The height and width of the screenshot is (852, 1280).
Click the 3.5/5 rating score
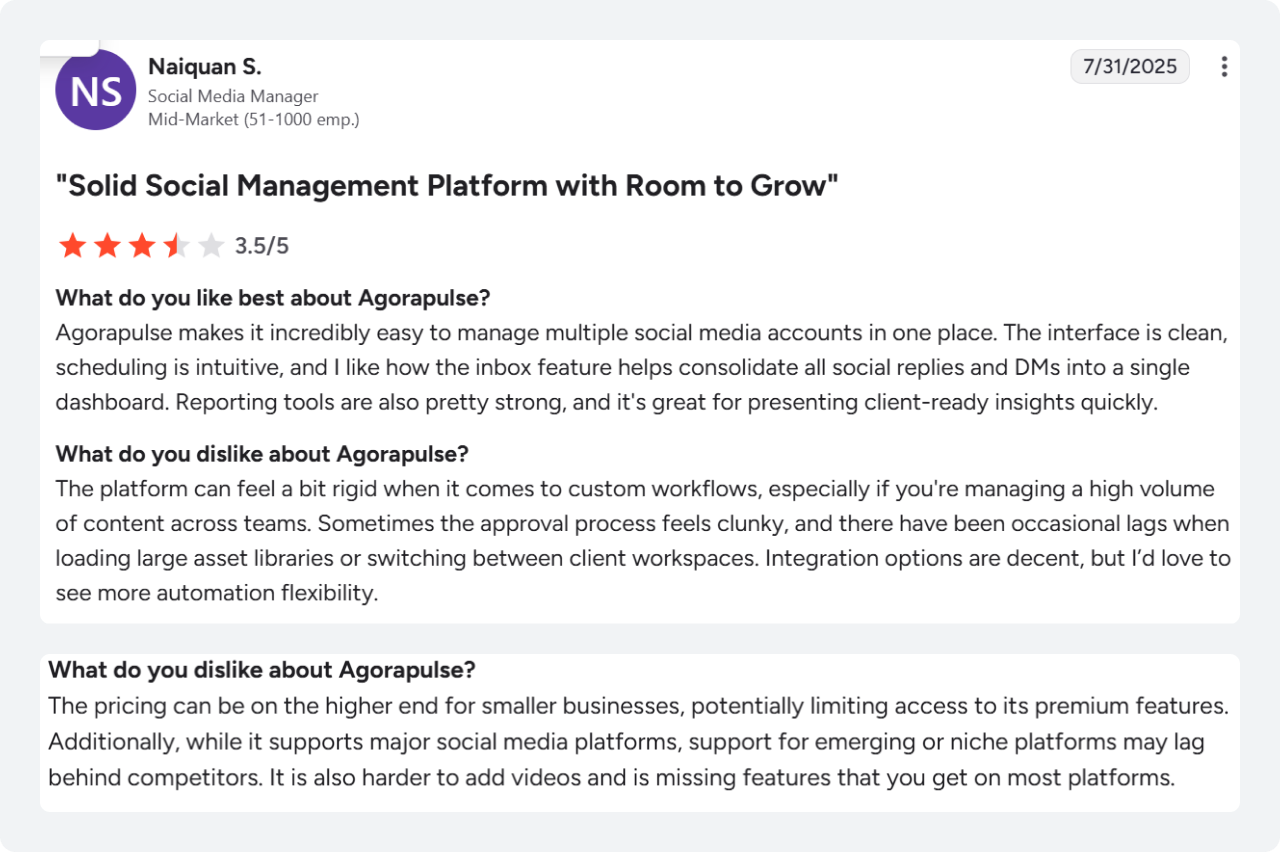pyautogui.click(x=262, y=246)
